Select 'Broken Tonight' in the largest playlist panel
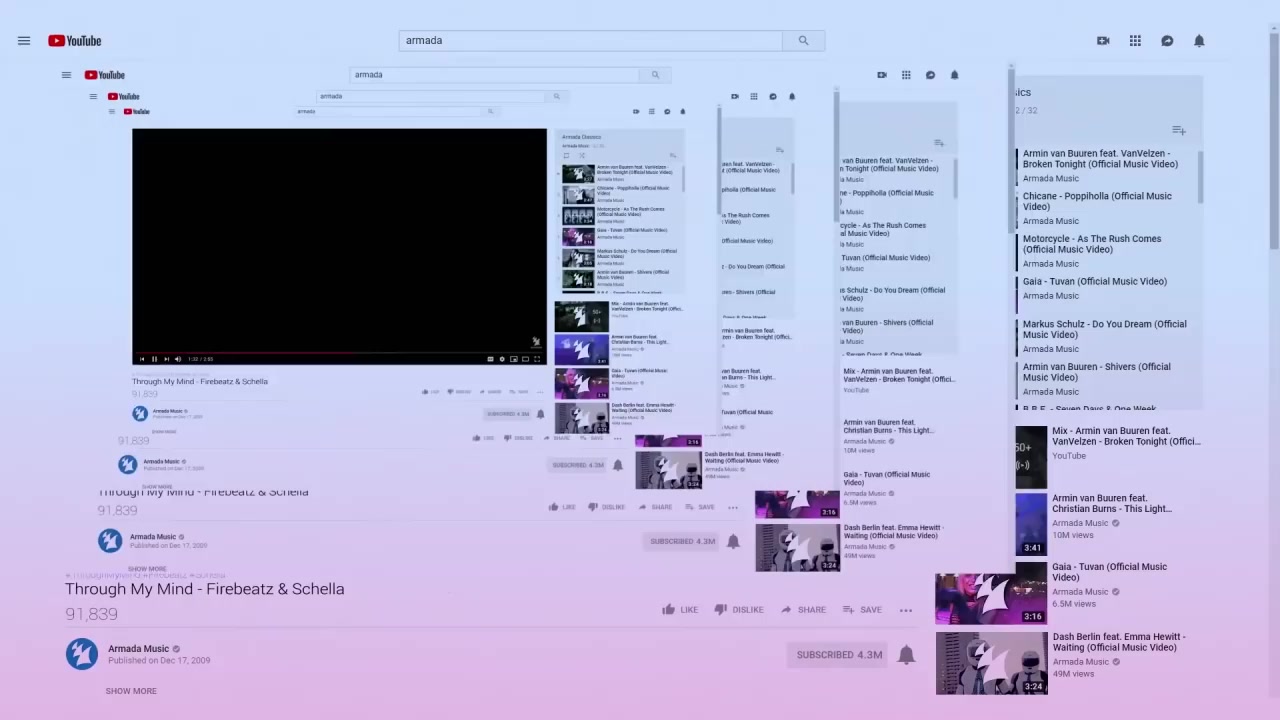1280x720 pixels. [x=1100, y=159]
